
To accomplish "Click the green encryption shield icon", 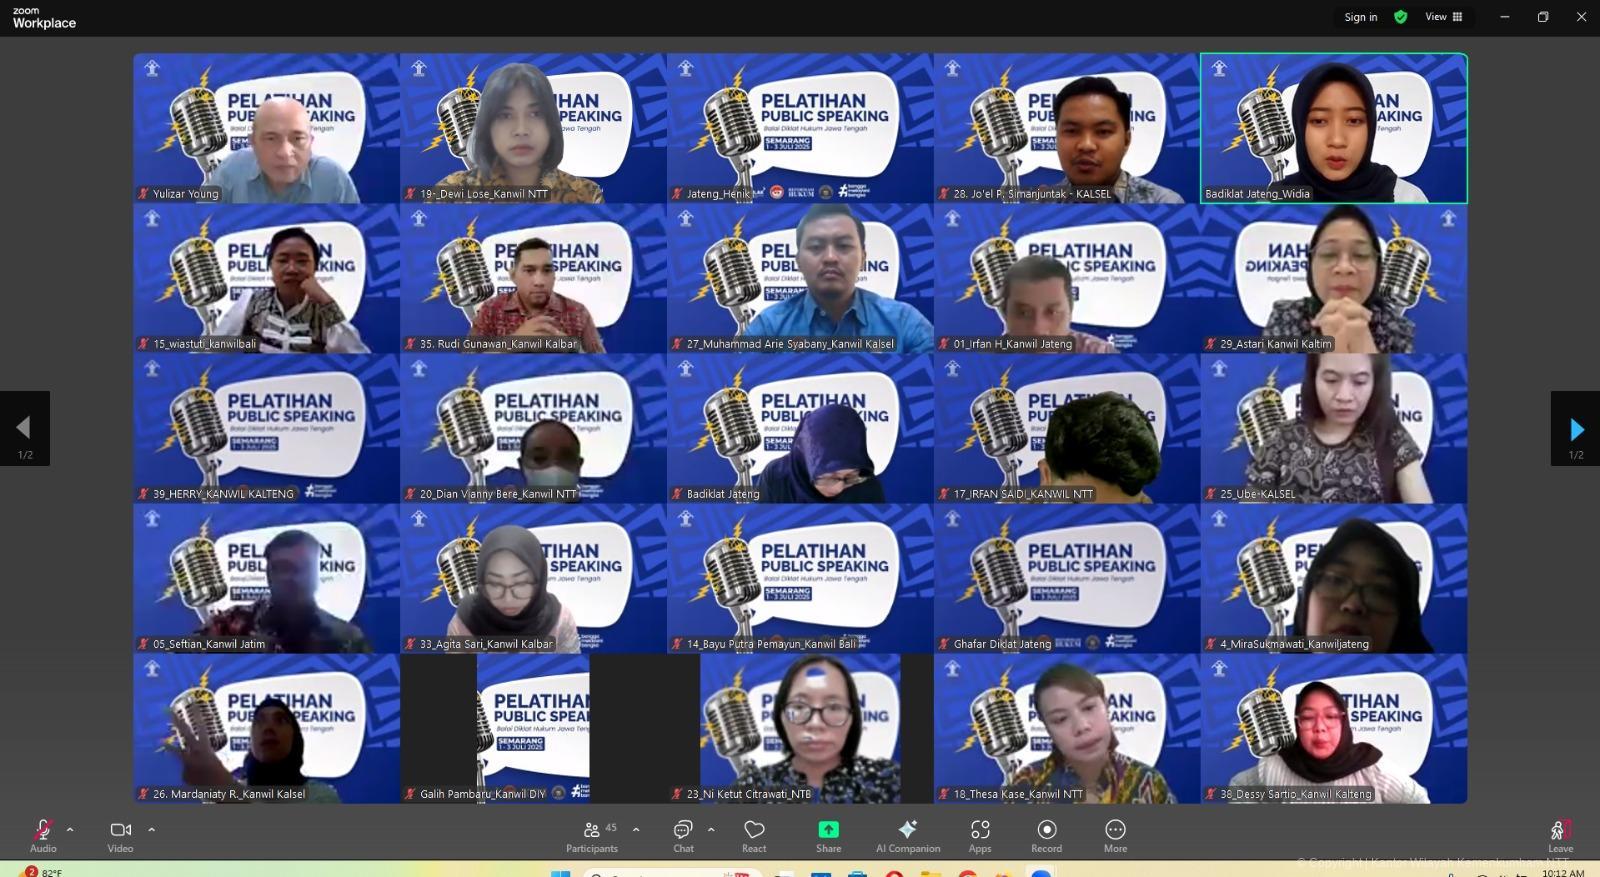I will point(1400,17).
